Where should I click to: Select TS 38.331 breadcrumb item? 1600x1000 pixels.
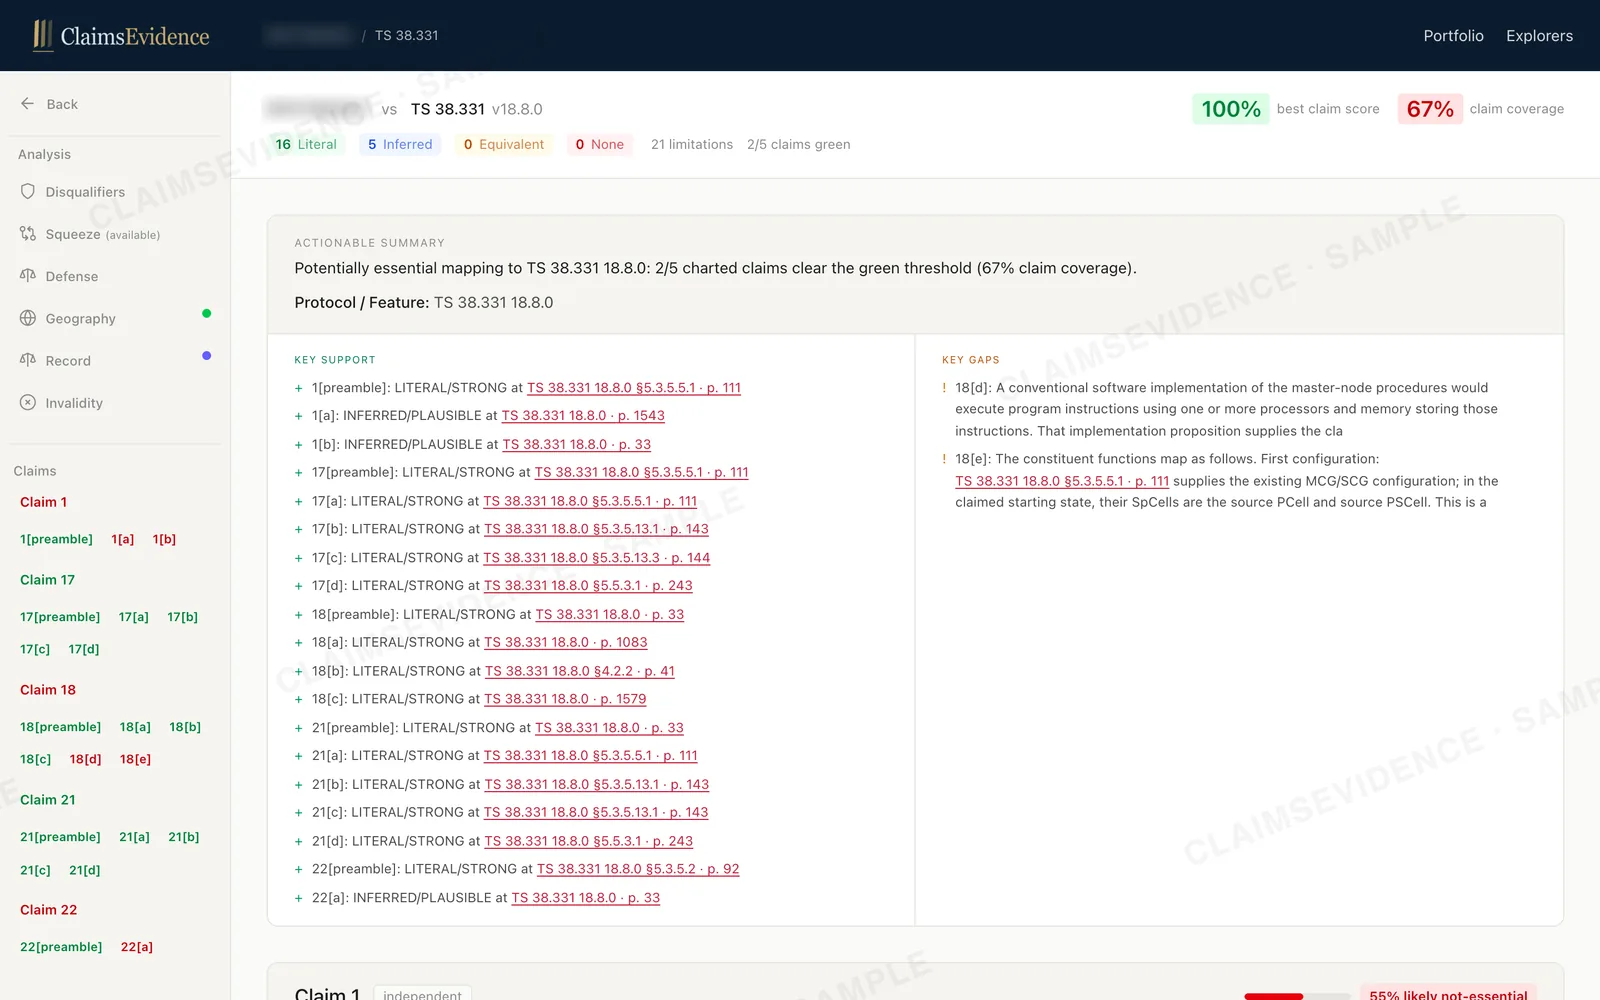click(406, 35)
